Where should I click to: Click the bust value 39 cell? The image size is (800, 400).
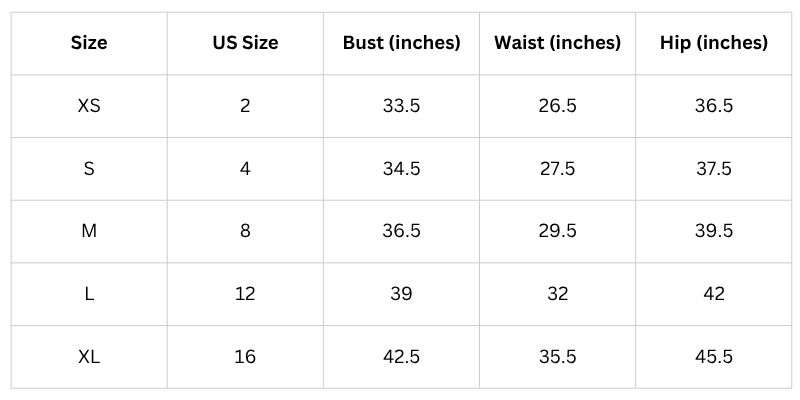pos(401,294)
